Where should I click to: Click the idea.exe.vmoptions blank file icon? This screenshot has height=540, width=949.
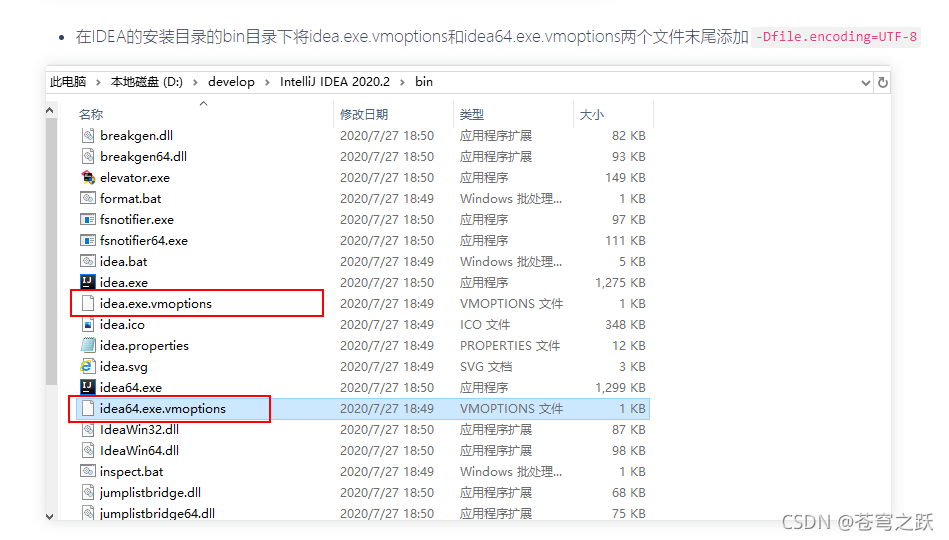(88, 303)
